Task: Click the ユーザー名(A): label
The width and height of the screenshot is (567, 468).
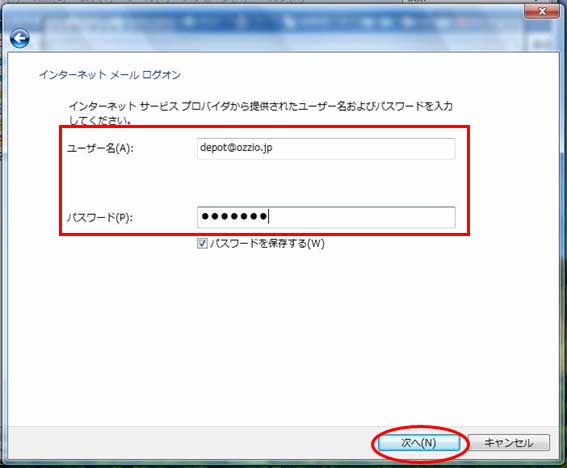Action: click(x=100, y=148)
